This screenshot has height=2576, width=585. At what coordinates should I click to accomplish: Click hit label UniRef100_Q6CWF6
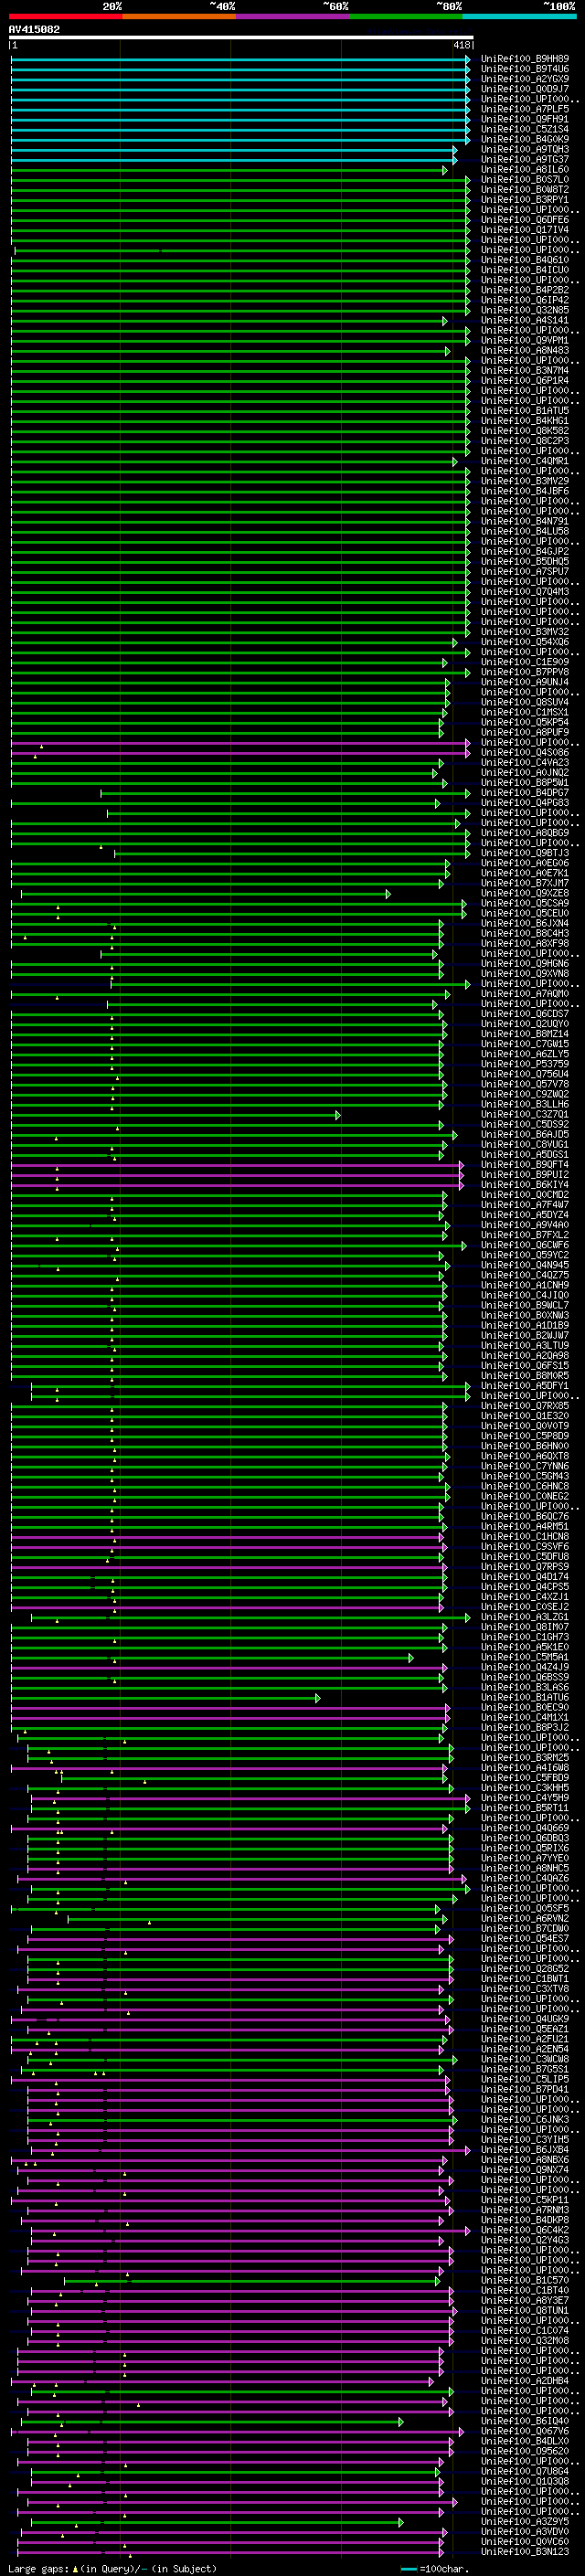pyautogui.click(x=525, y=1245)
